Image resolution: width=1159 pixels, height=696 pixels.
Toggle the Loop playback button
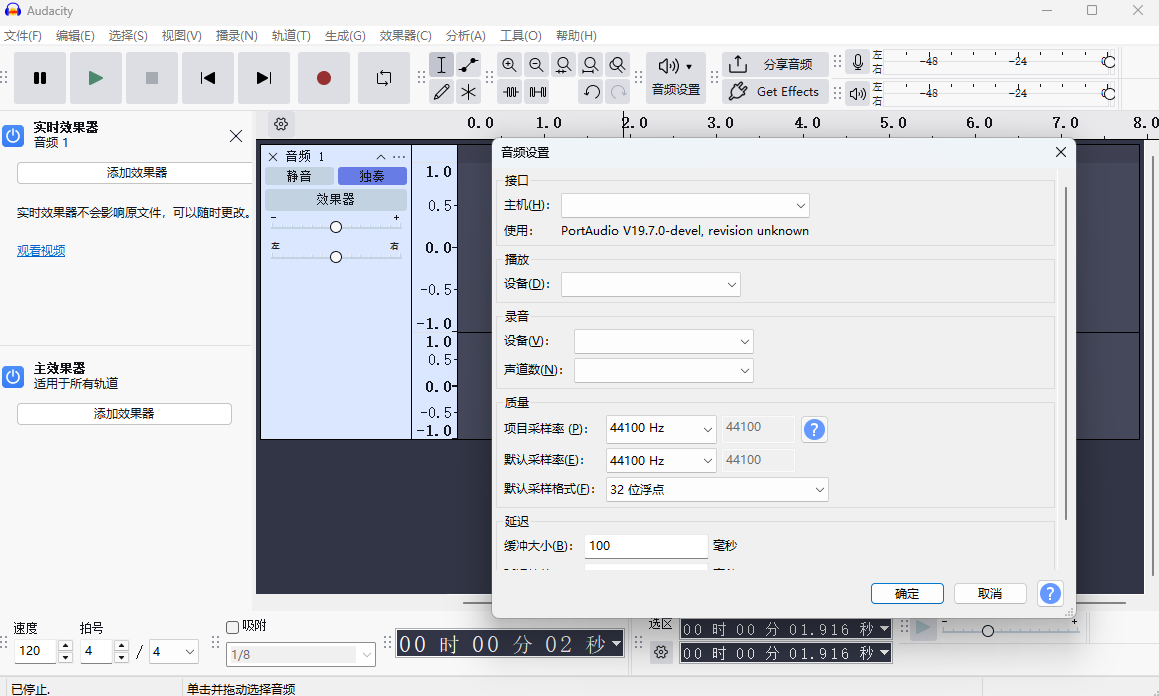384,78
